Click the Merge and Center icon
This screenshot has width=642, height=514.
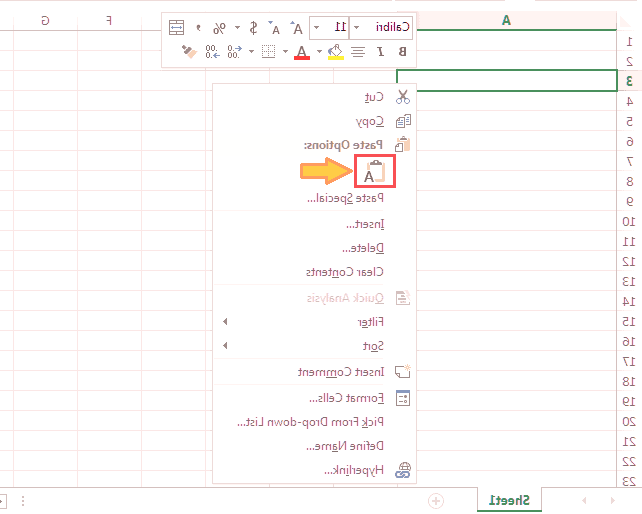(x=176, y=27)
